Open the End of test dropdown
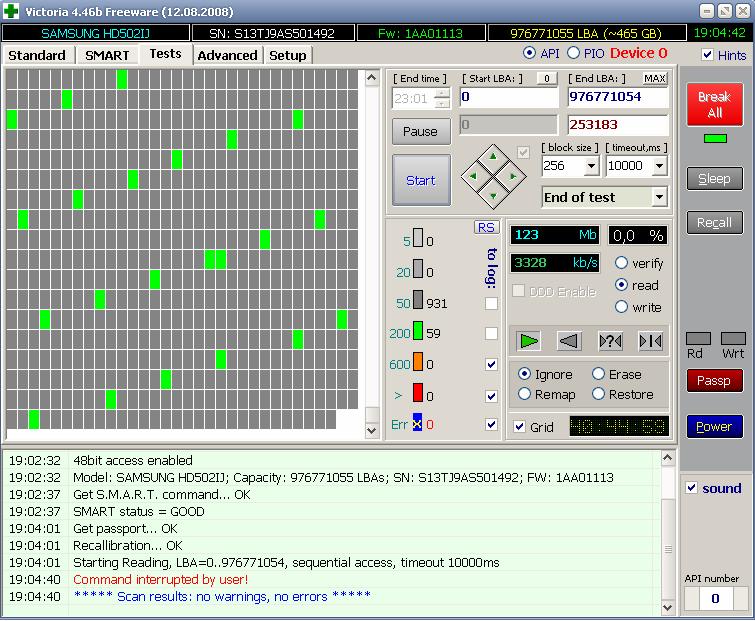 [658, 197]
